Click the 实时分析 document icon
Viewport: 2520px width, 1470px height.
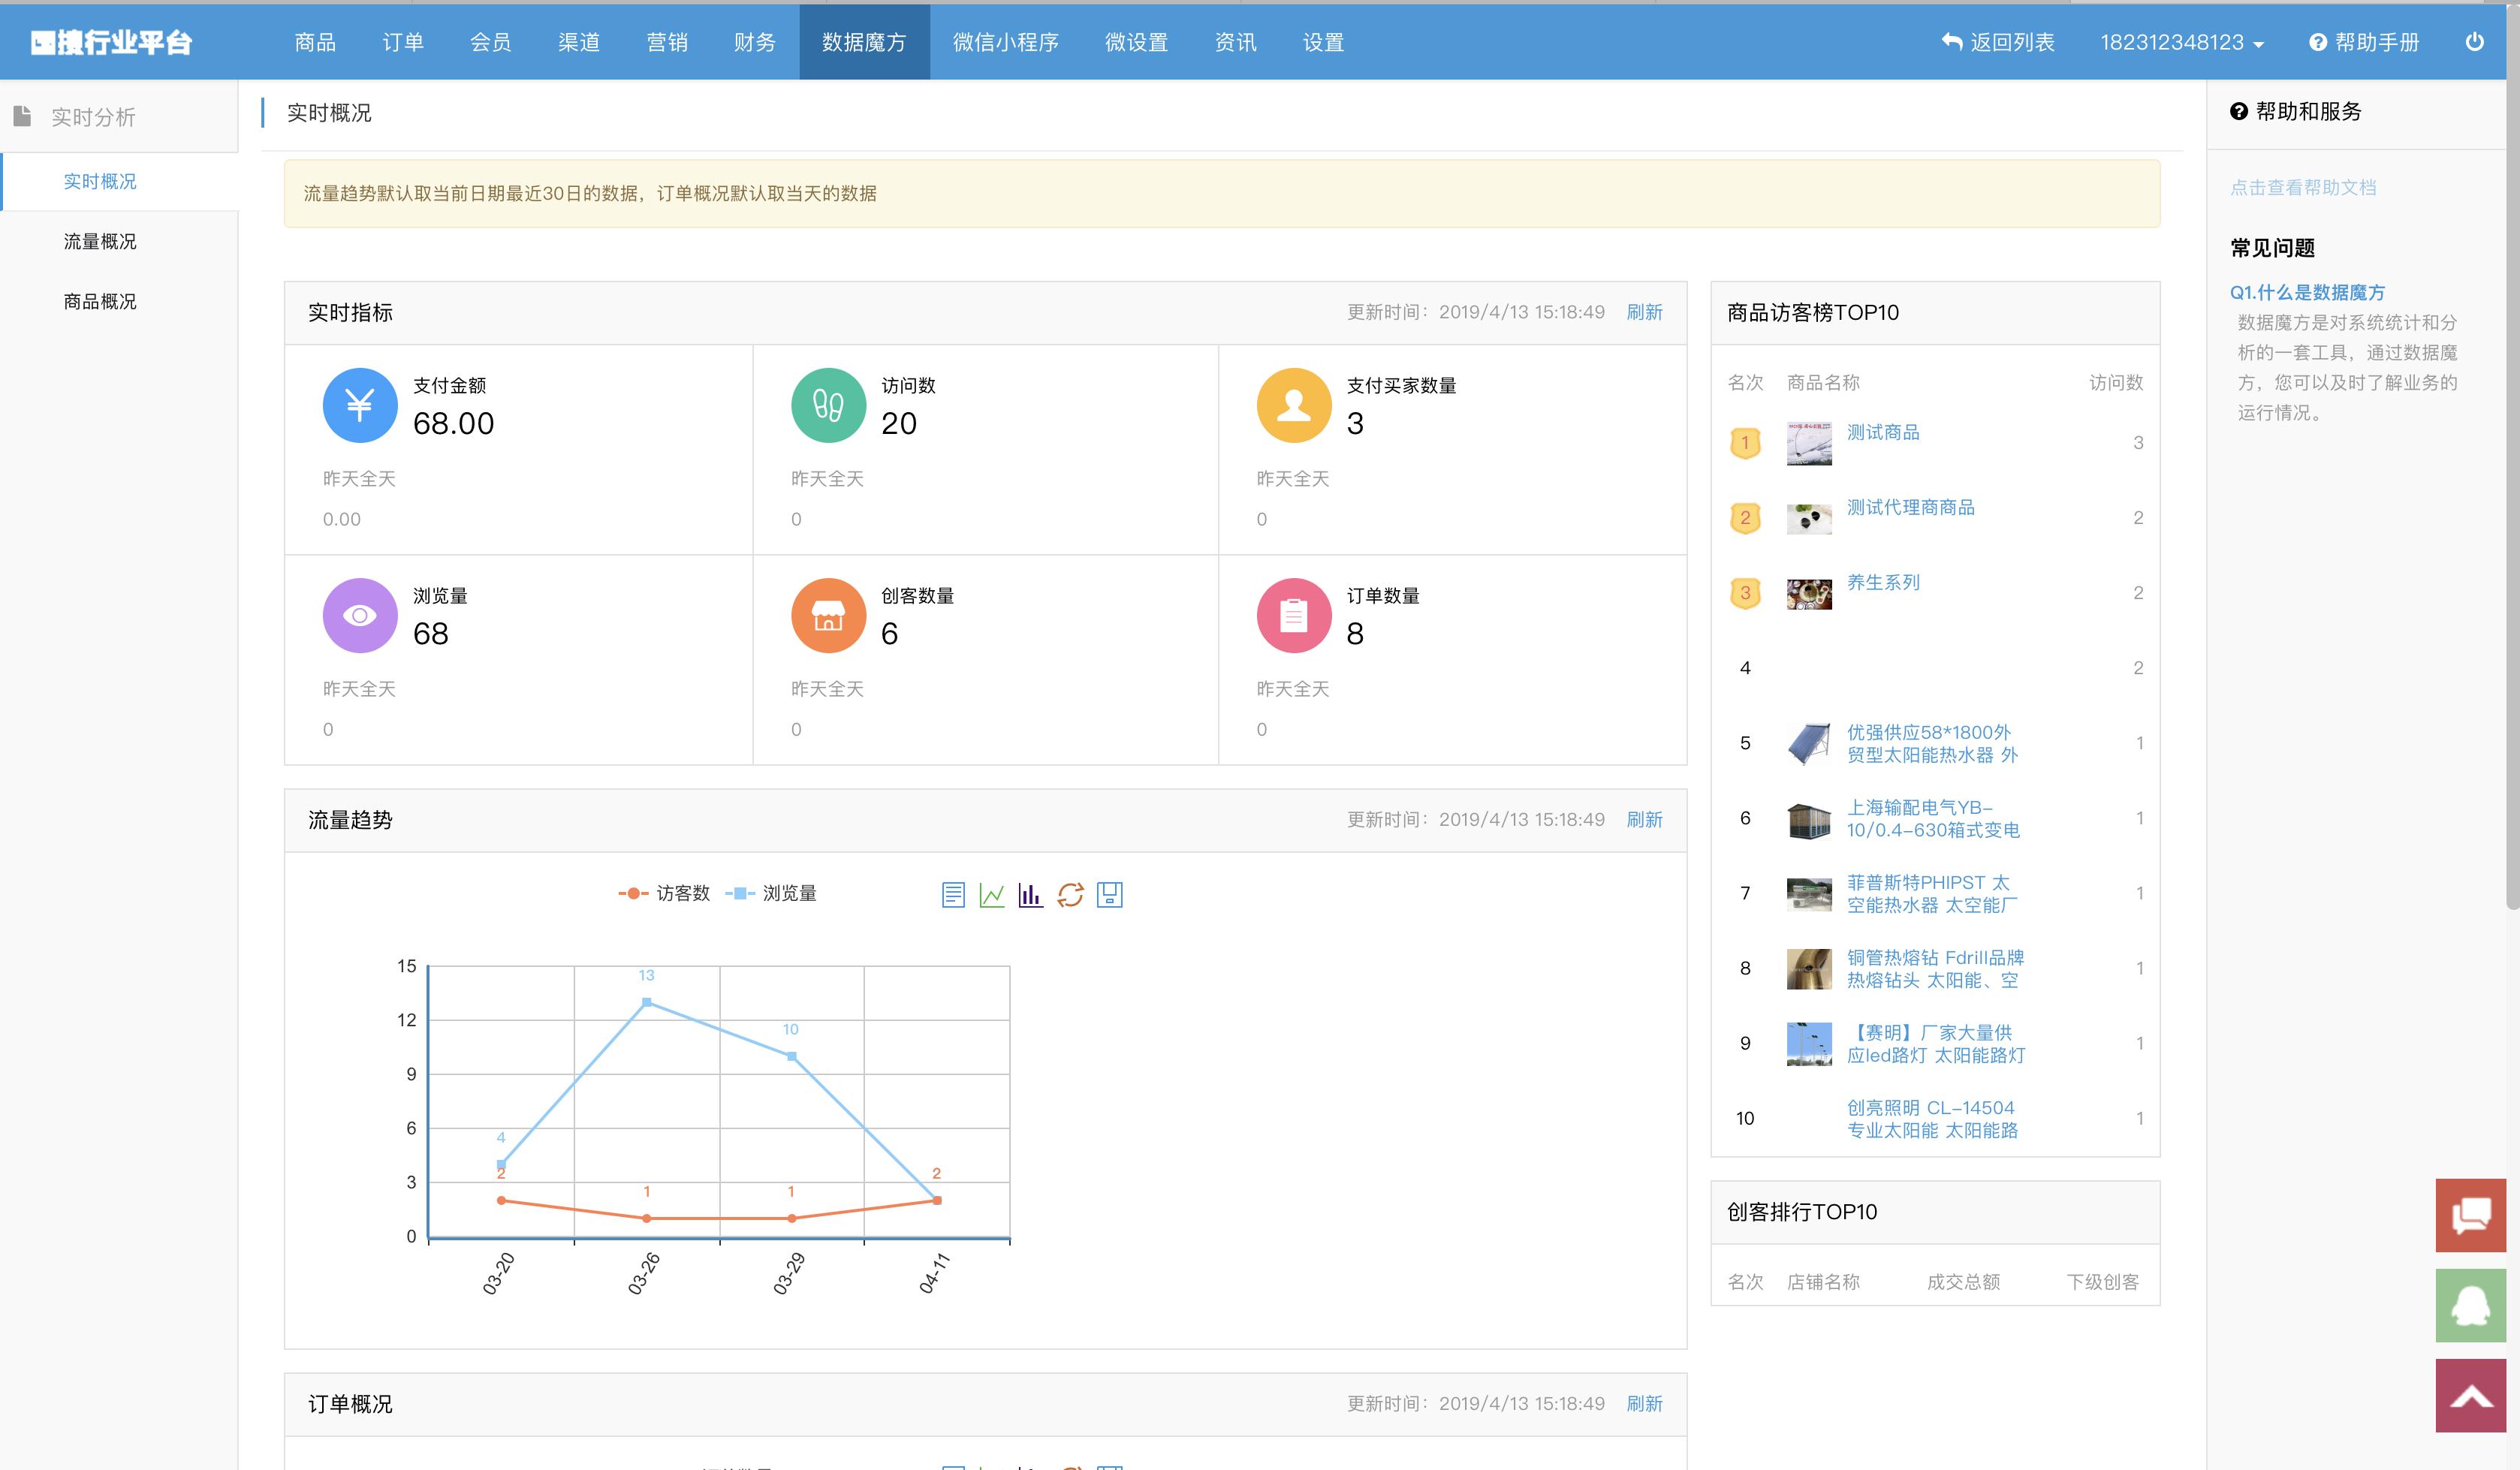[22, 116]
